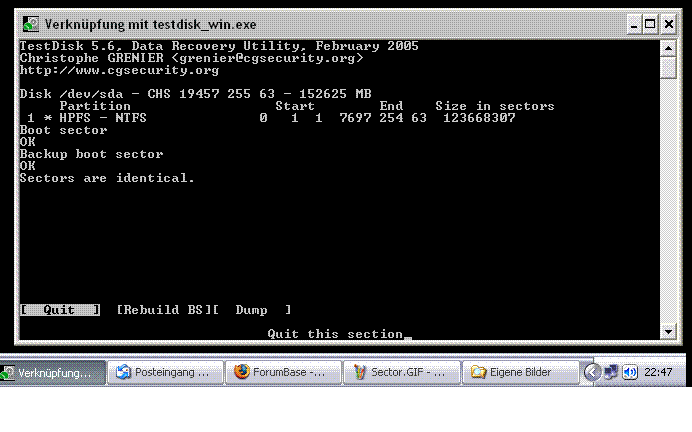Click the console scrollbar down arrow
This screenshot has width=692, height=432.
pos(668,331)
